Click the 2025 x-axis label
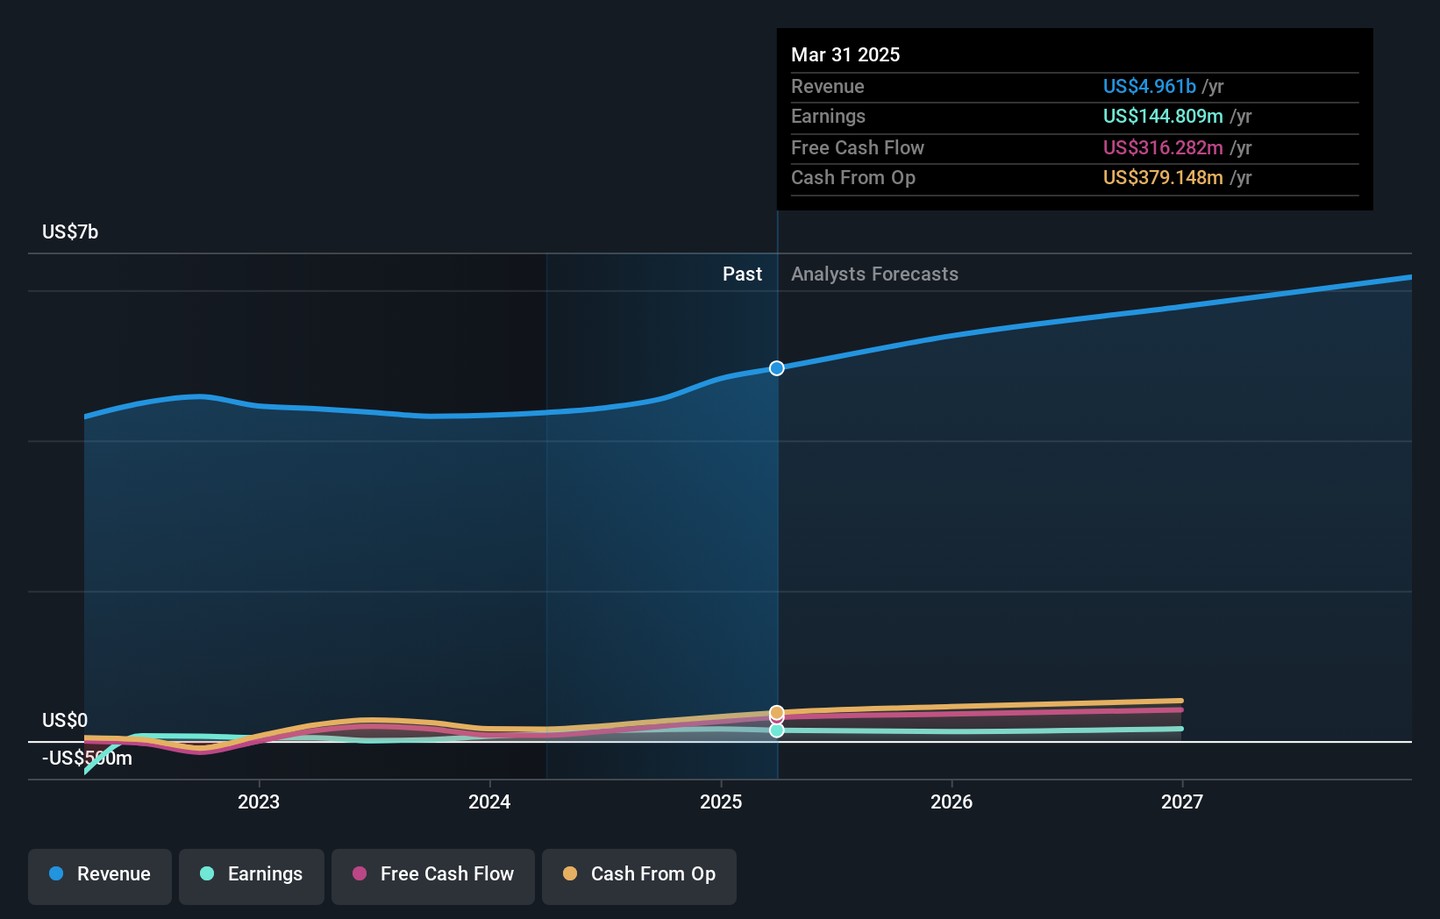This screenshot has width=1440, height=919. coord(721,802)
